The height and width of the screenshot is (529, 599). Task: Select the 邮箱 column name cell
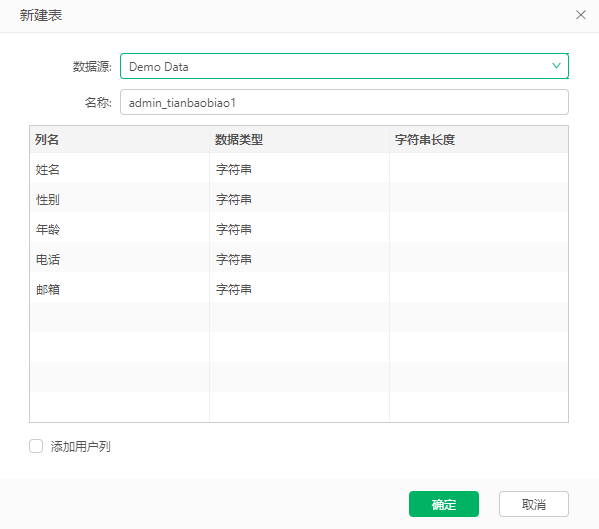[x=120, y=288]
